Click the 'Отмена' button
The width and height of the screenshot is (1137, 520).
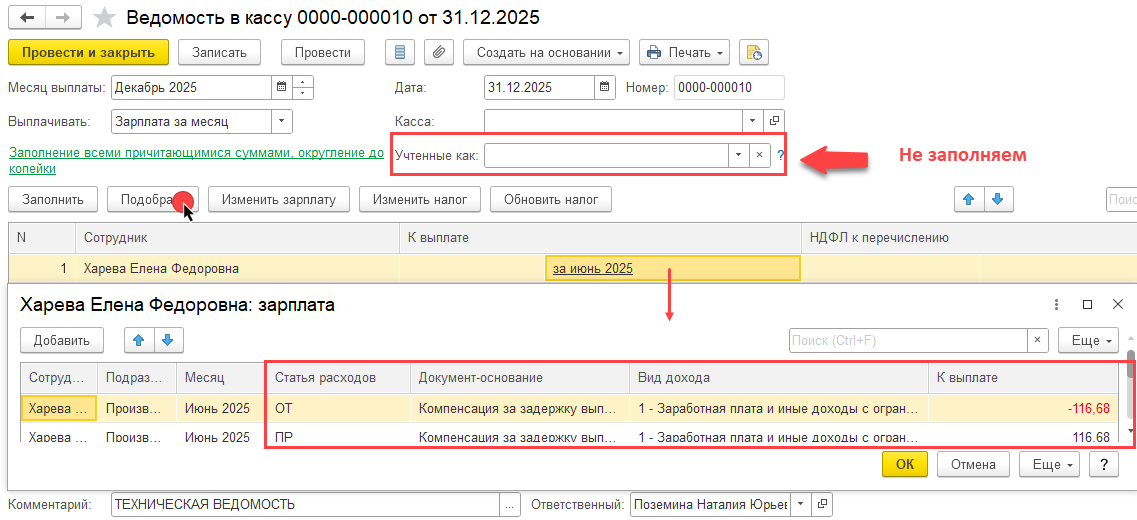[x=973, y=464]
